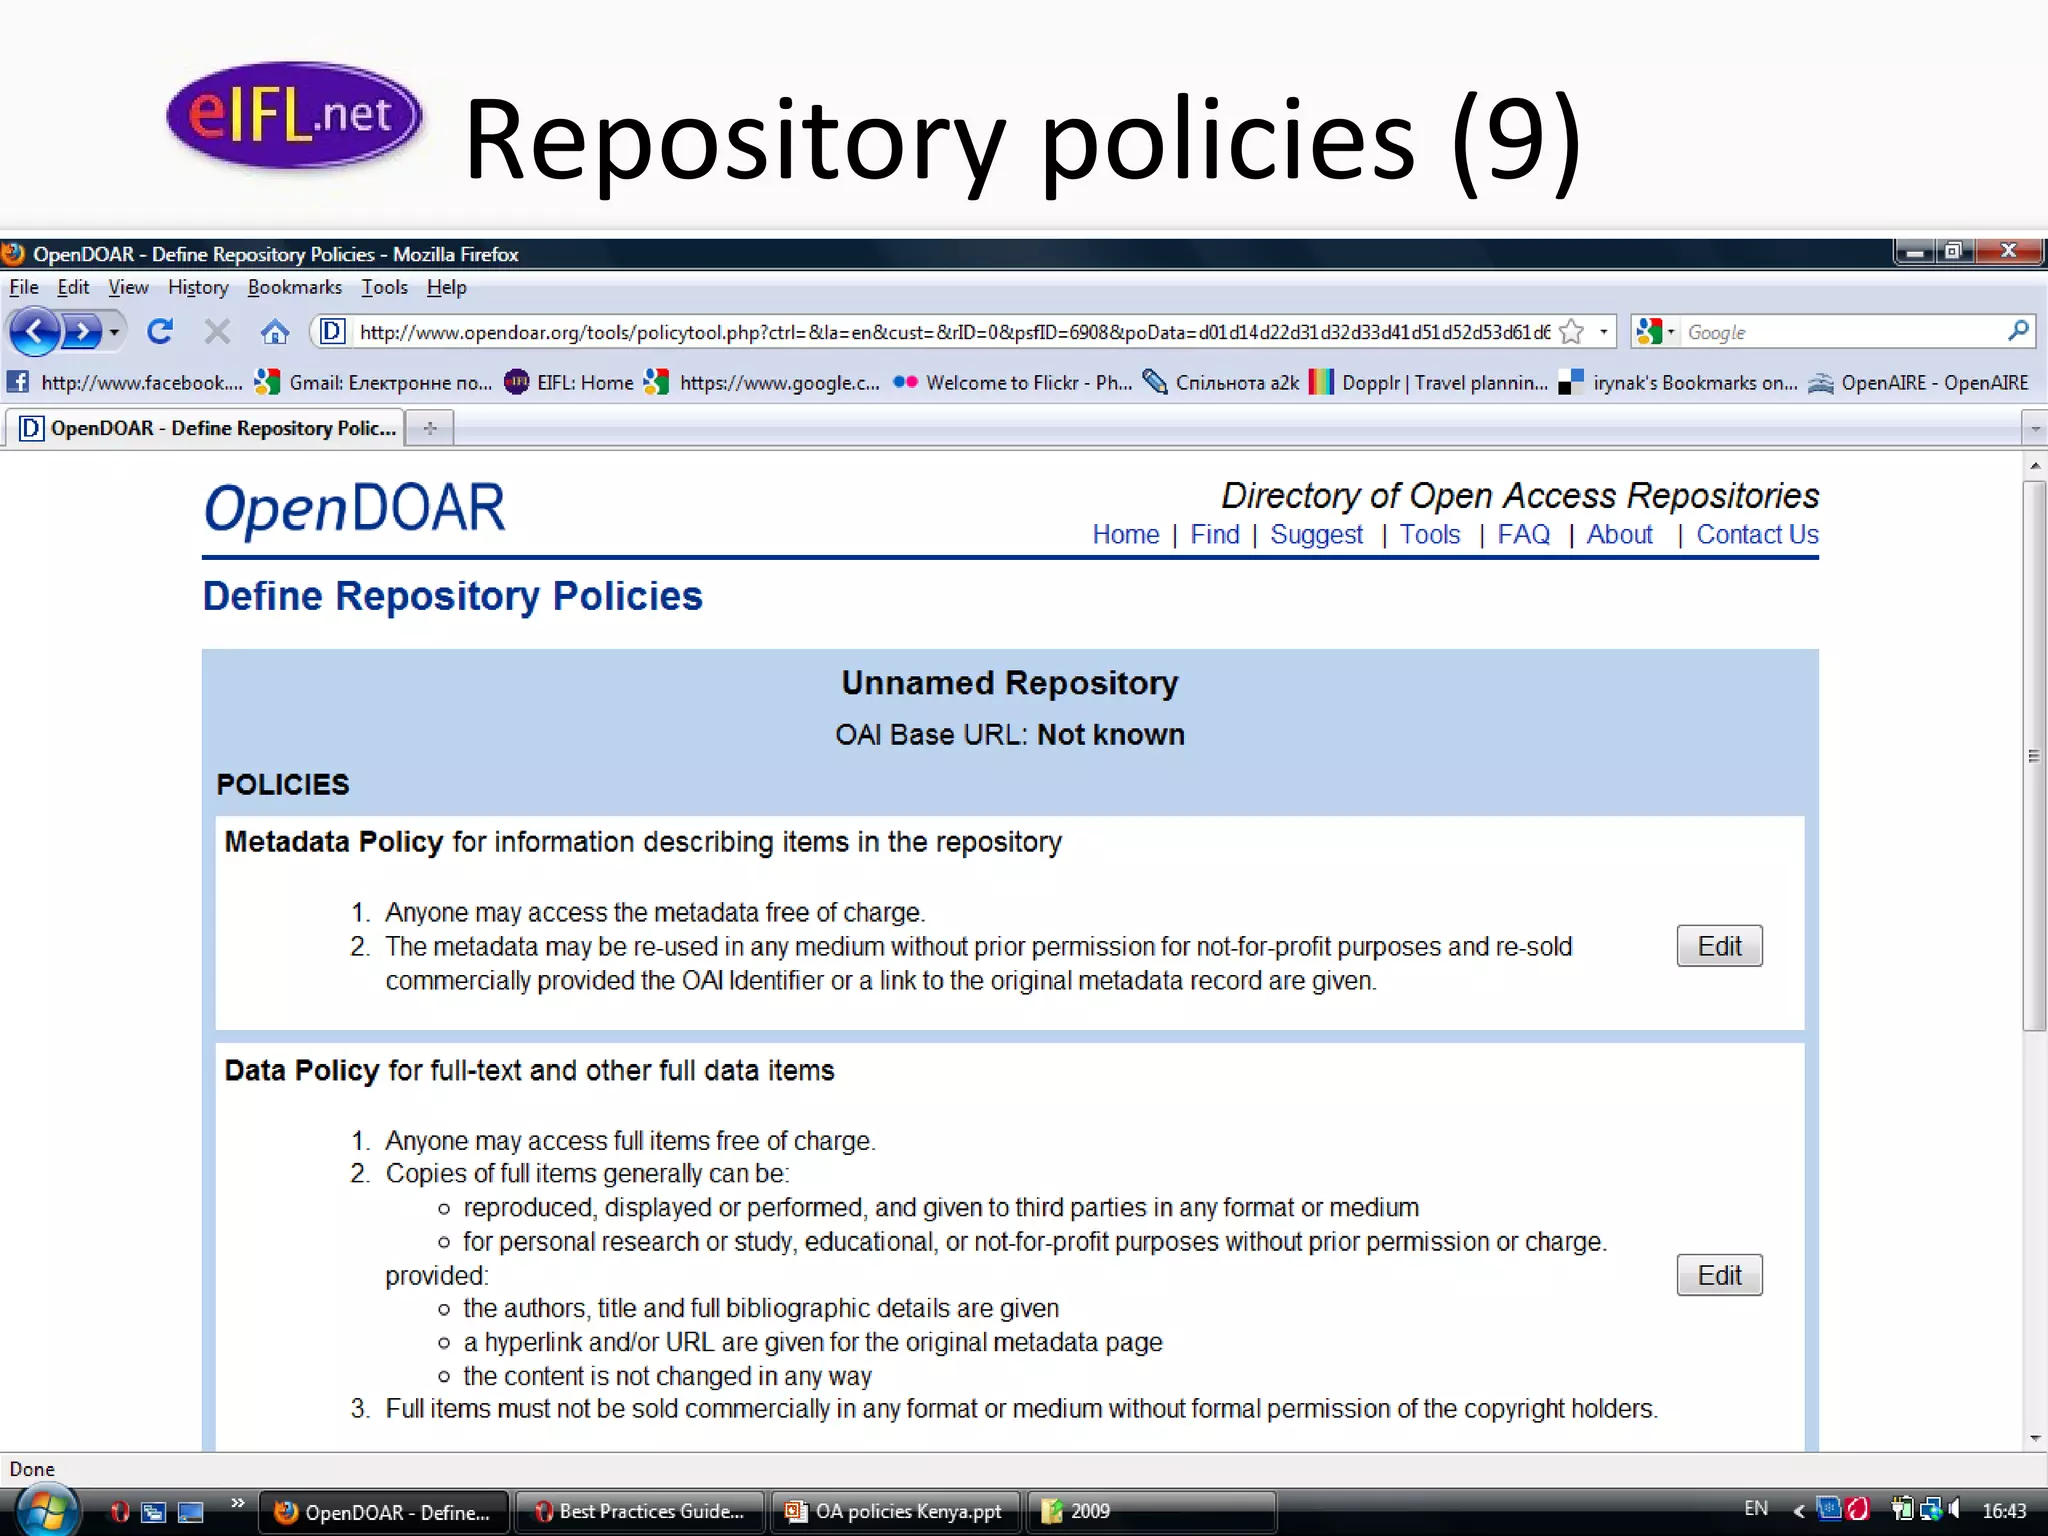Follow the FAQ link
Image resolution: width=2048 pixels, height=1536 pixels.
(1523, 535)
